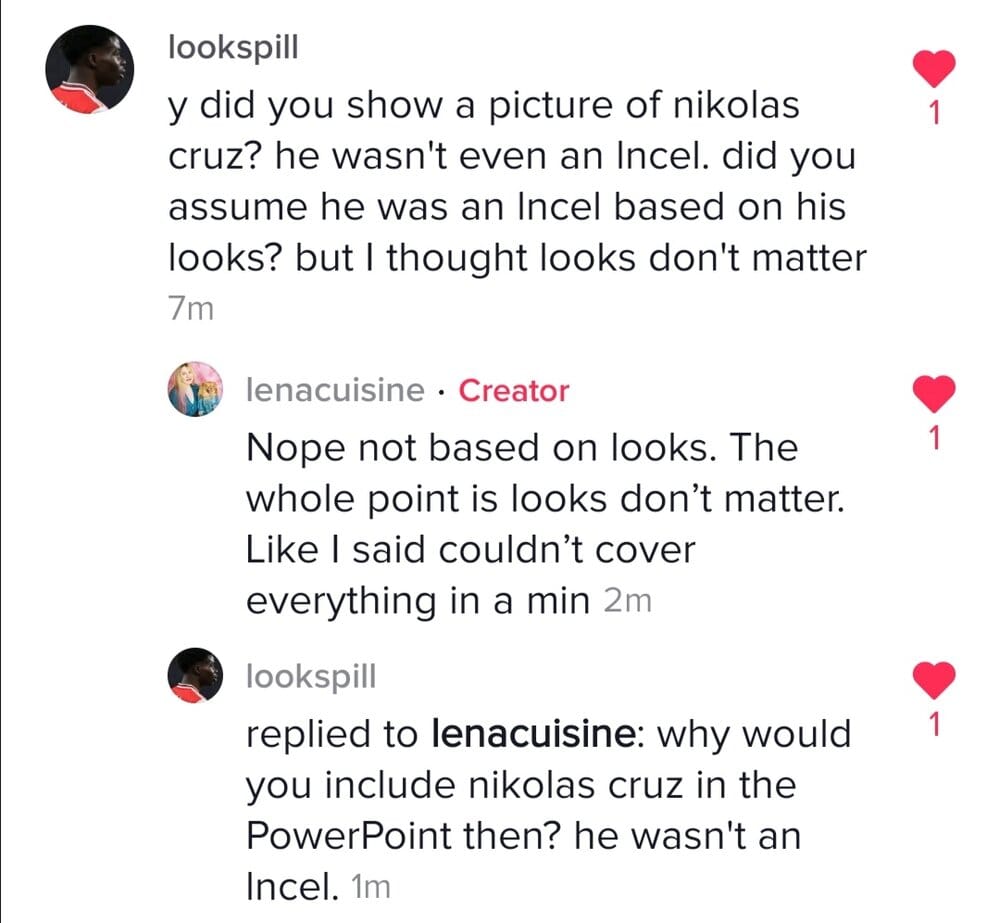Open the lookspill username on top comment
The width and height of the screenshot is (1000, 923).
tap(233, 48)
